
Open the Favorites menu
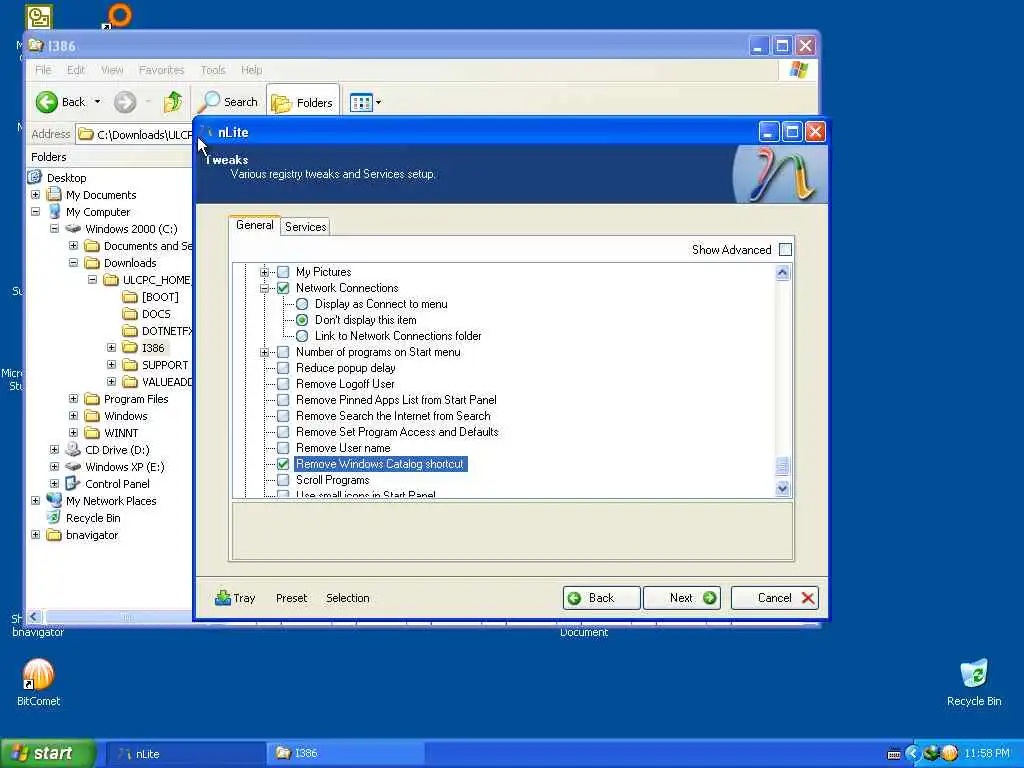tap(161, 70)
